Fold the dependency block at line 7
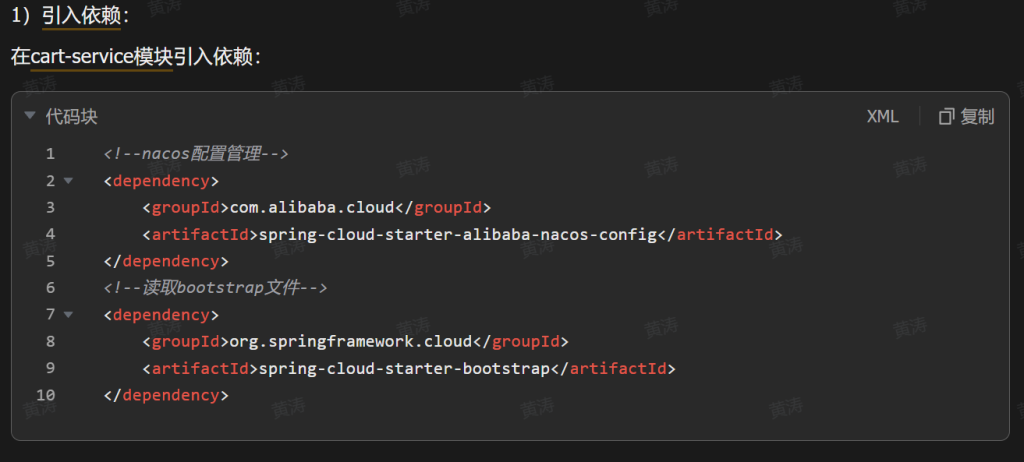This screenshot has height=462, width=1024. click(x=68, y=315)
